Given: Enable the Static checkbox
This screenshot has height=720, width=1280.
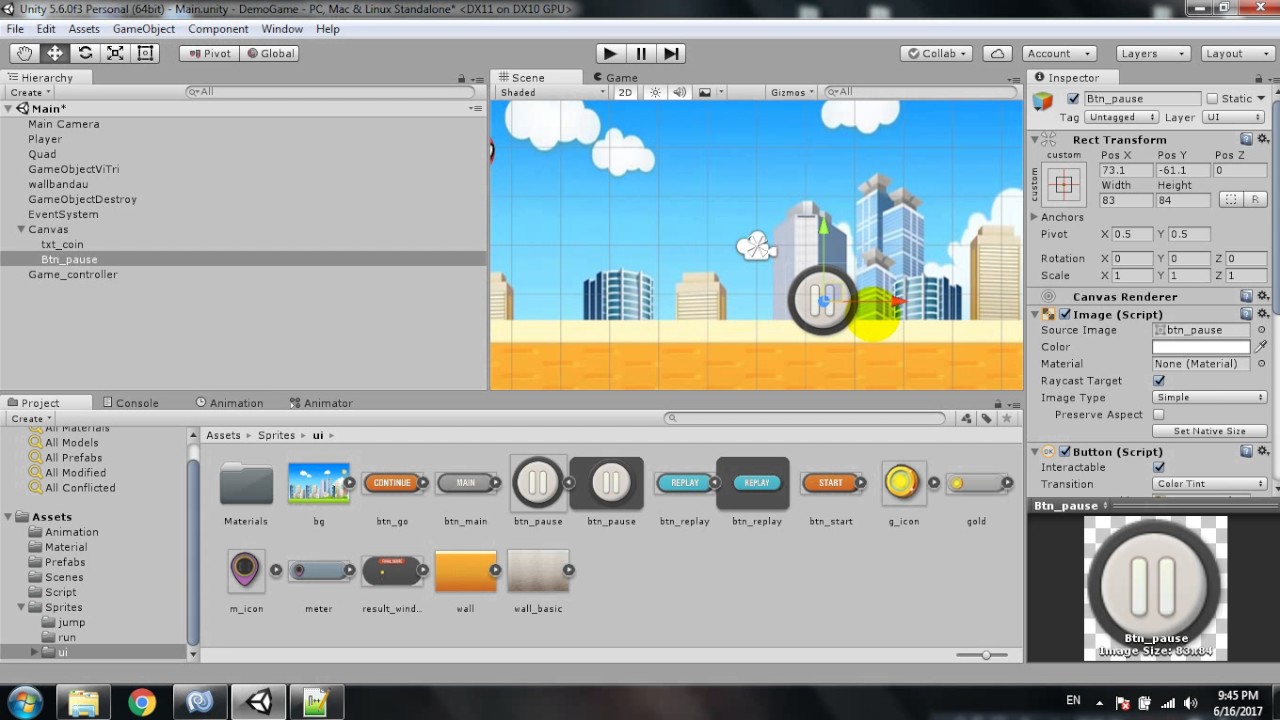Looking at the screenshot, I should pyautogui.click(x=1212, y=99).
